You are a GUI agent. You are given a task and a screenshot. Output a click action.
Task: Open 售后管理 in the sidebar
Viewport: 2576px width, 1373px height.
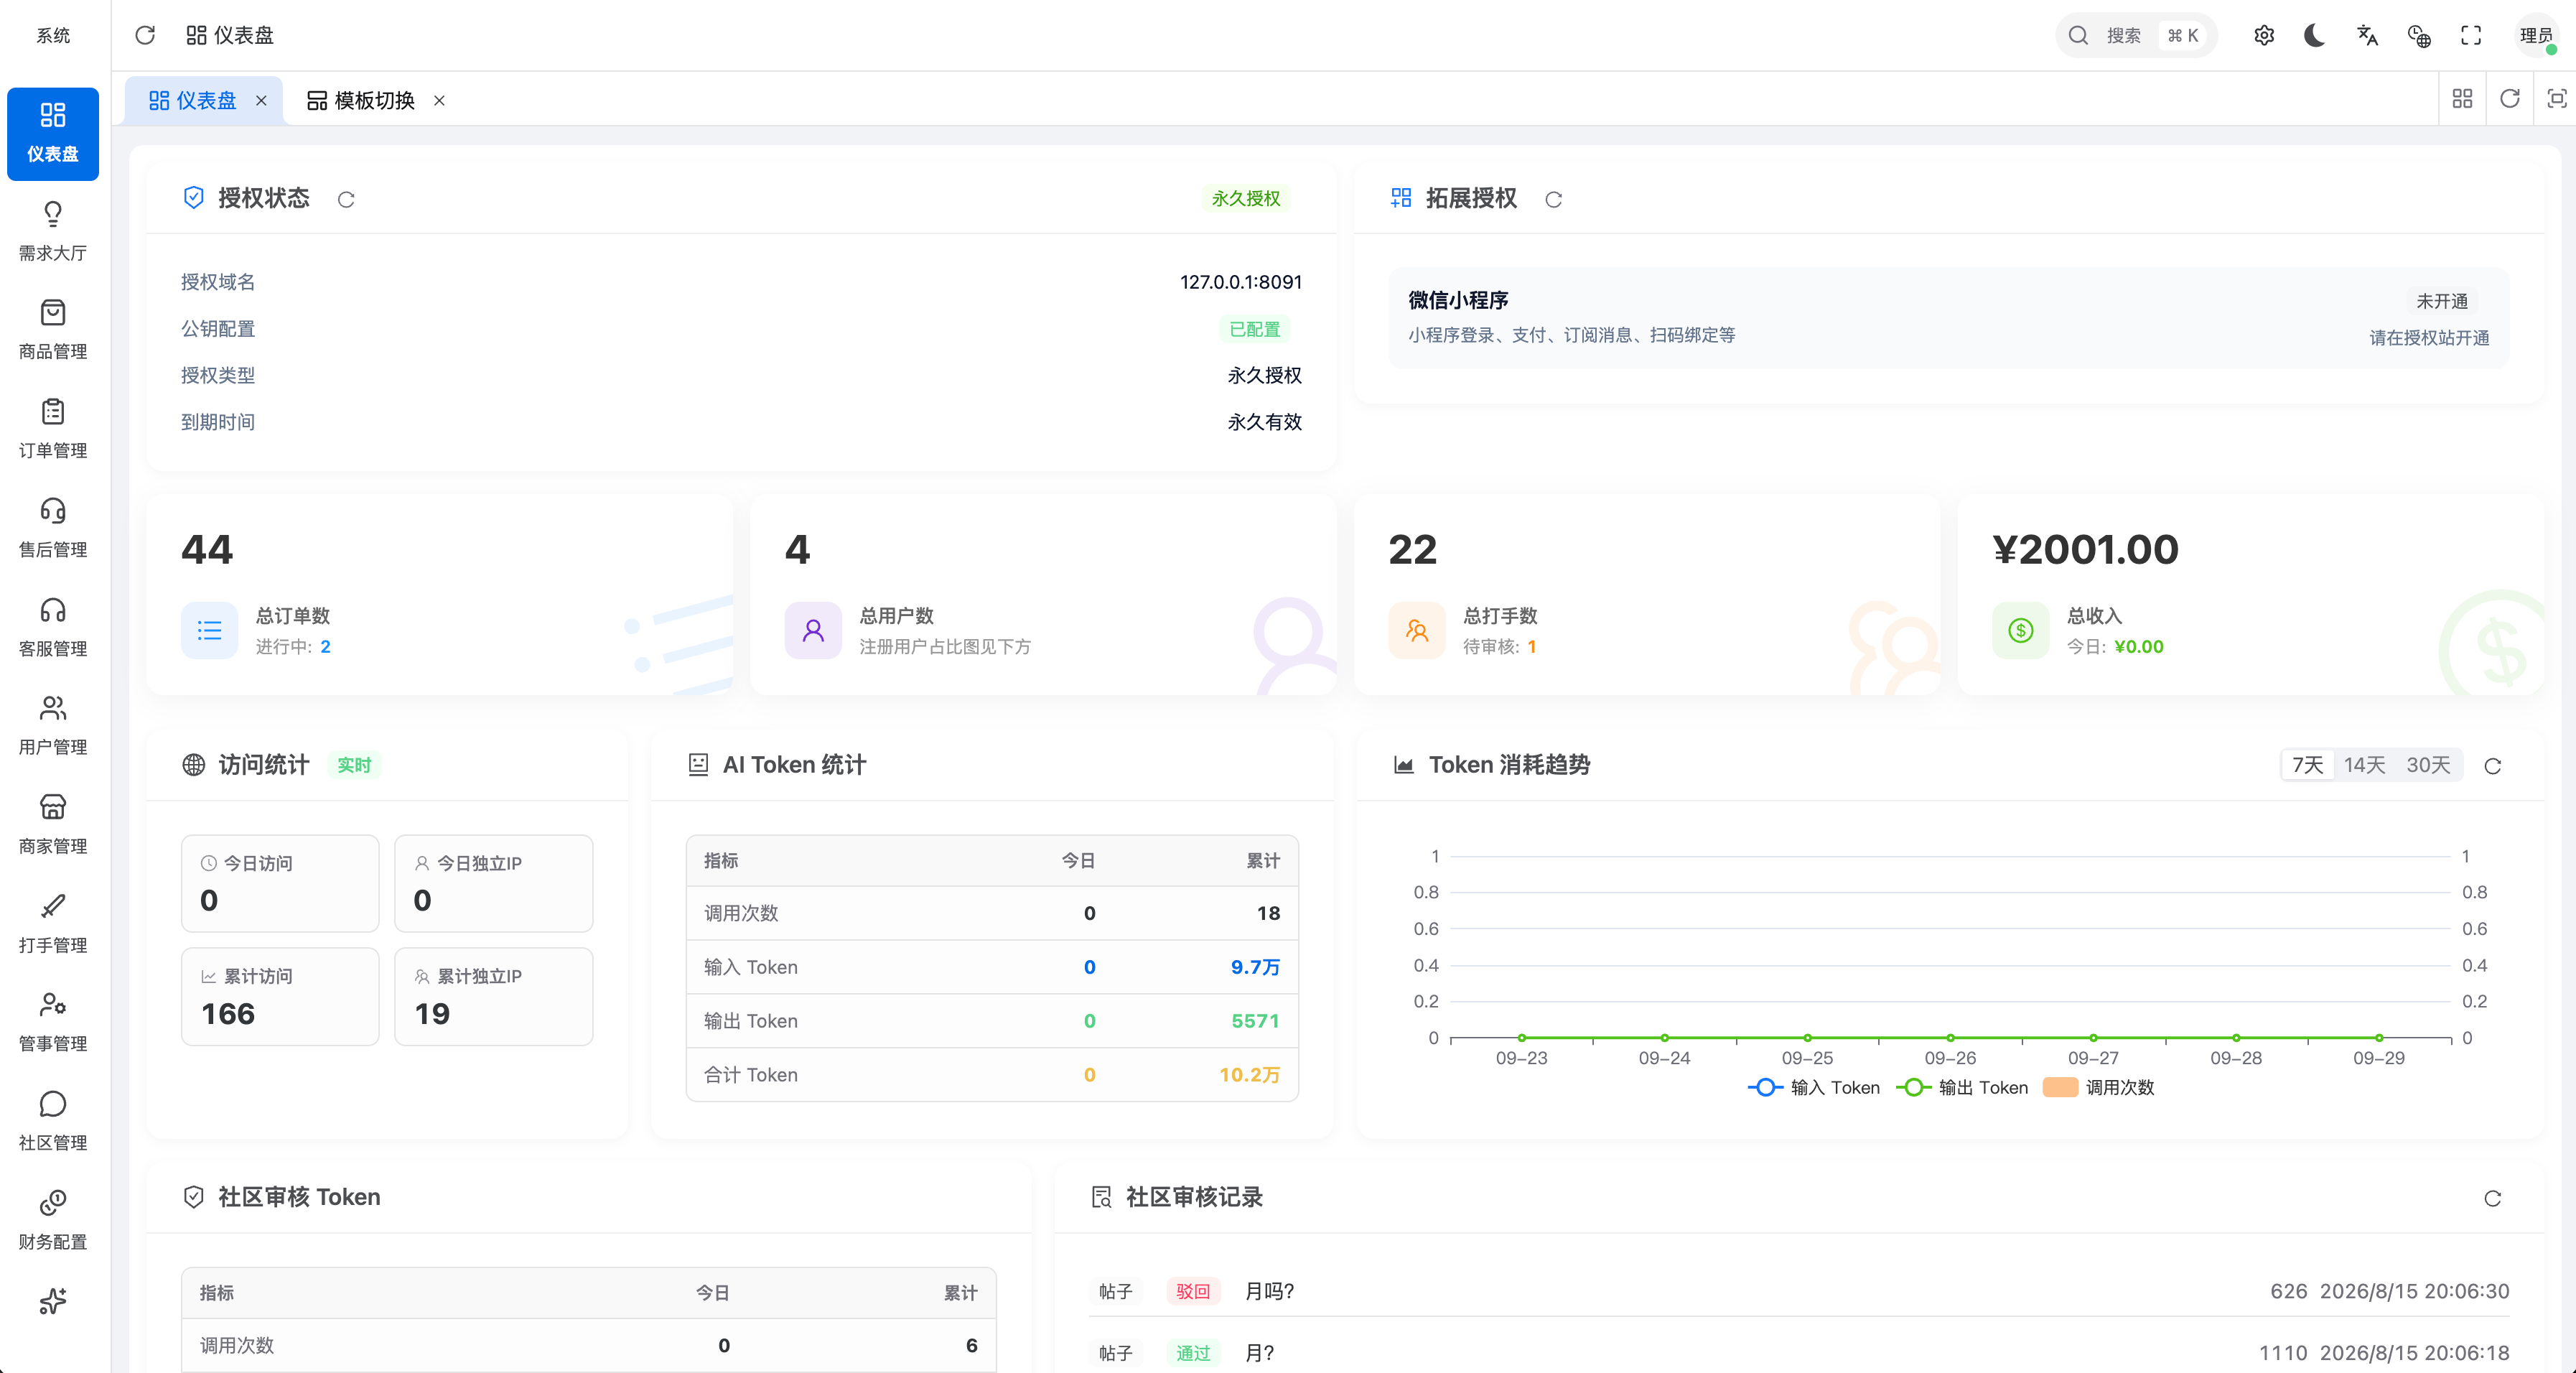pos(53,529)
